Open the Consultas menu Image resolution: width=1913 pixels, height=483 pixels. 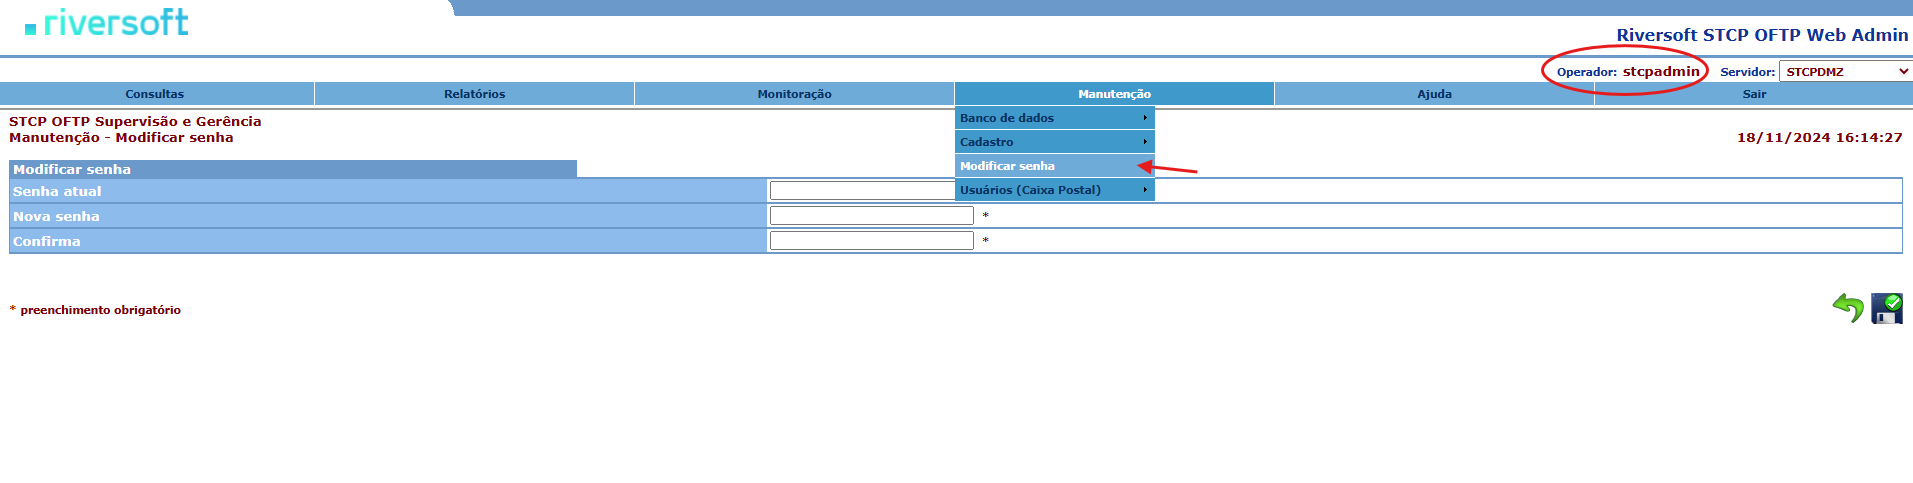pyautogui.click(x=155, y=94)
